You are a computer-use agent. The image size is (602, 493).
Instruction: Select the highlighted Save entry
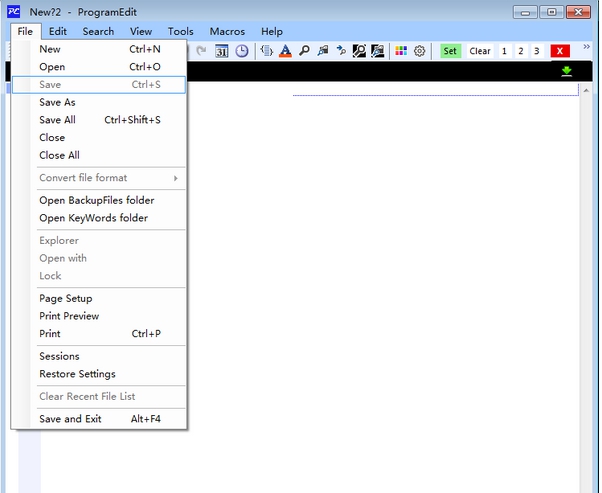coord(99,84)
